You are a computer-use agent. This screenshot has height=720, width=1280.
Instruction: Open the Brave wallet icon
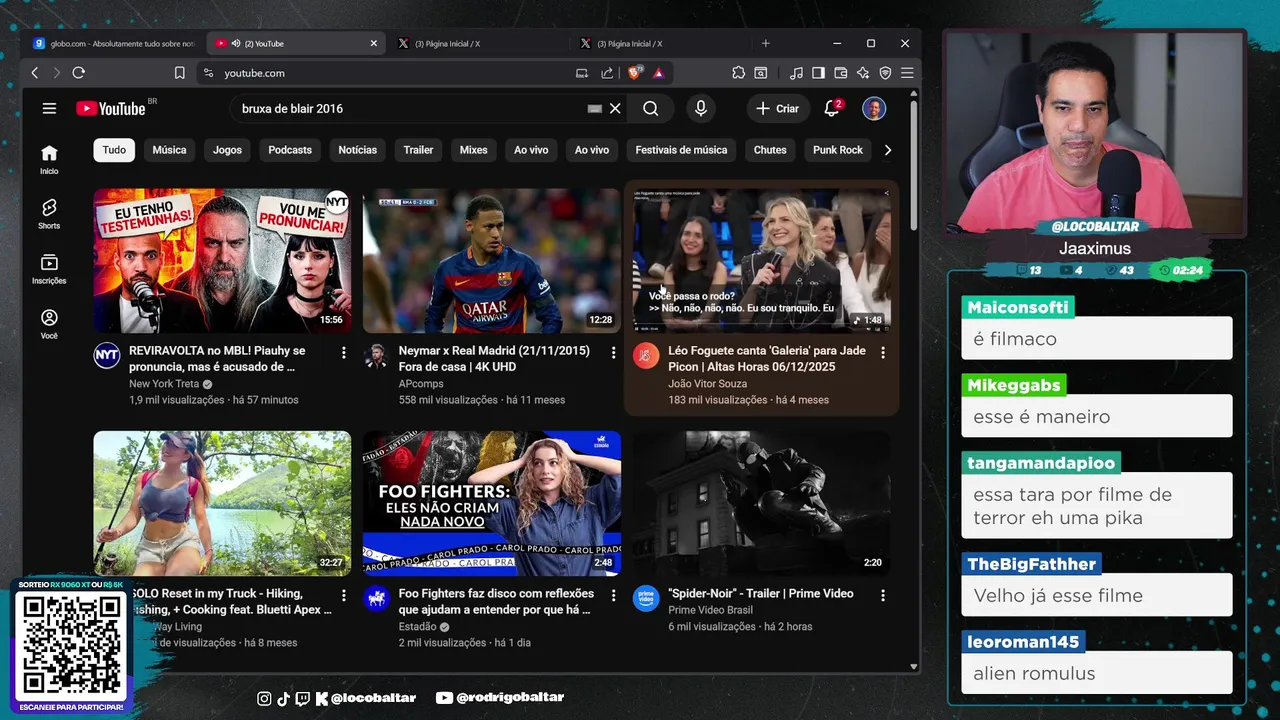(840, 73)
